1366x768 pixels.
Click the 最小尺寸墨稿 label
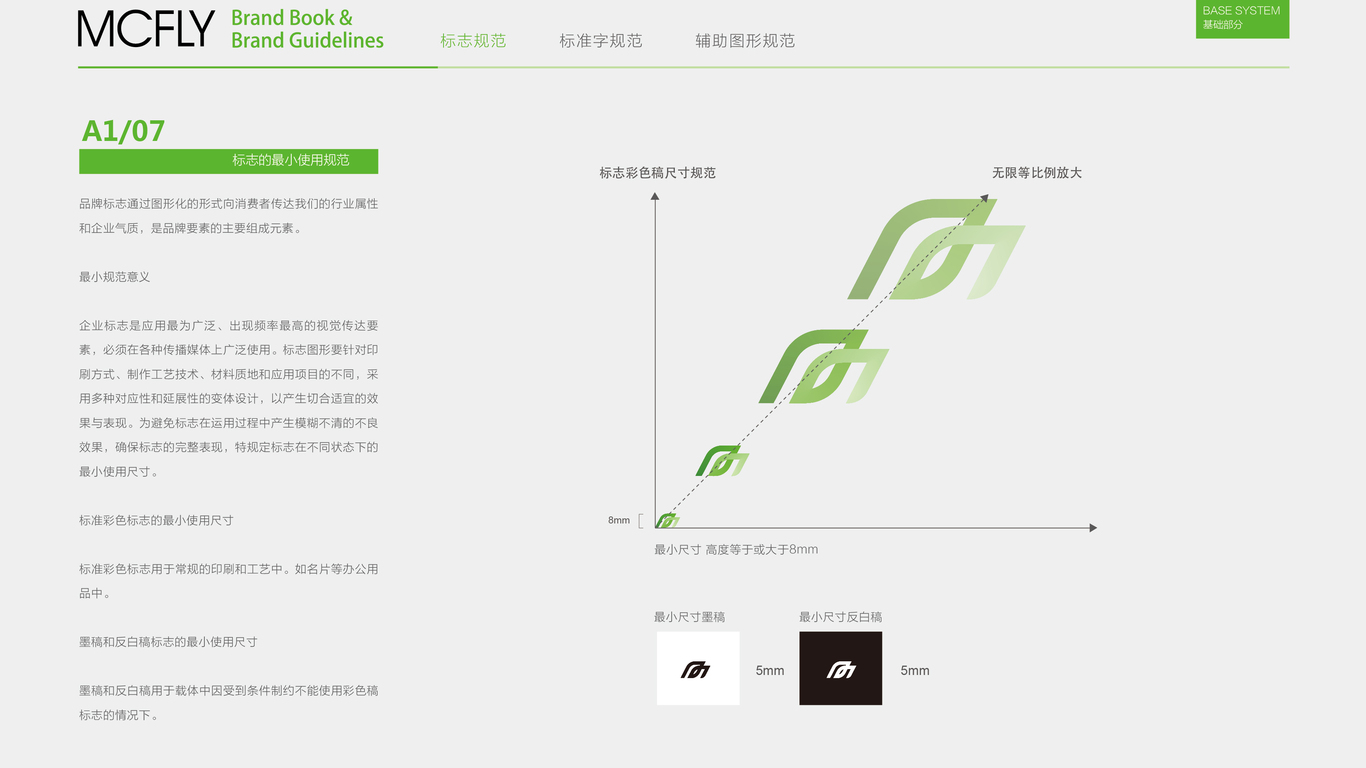point(690,618)
